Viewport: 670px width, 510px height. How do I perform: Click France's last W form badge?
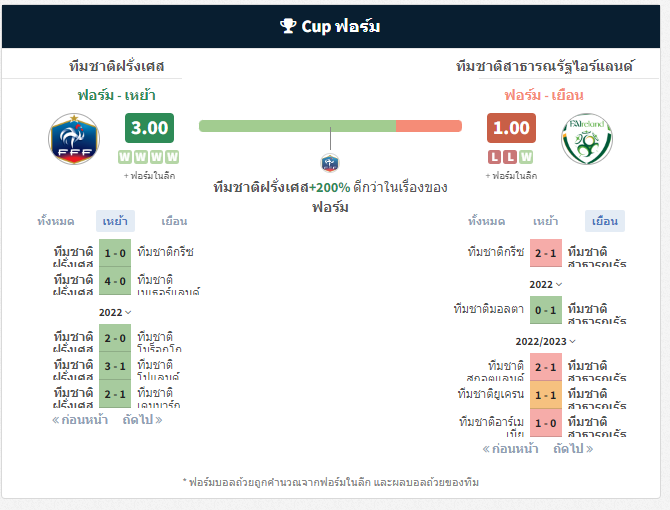click(x=172, y=157)
